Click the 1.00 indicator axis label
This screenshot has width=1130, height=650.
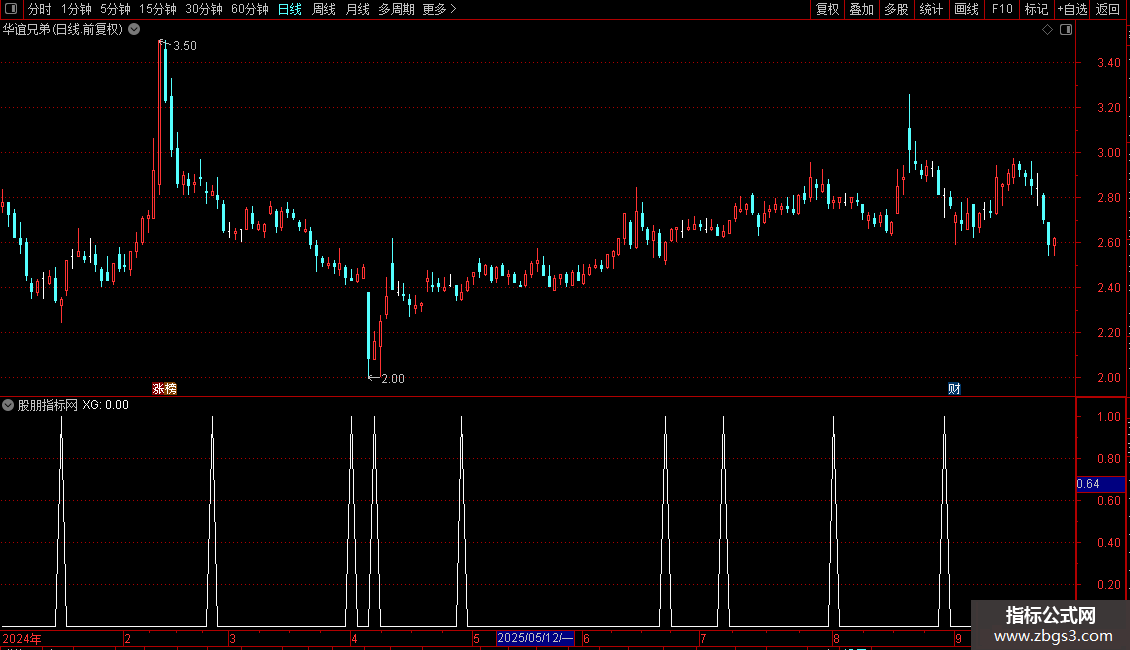tap(1108, 417)
